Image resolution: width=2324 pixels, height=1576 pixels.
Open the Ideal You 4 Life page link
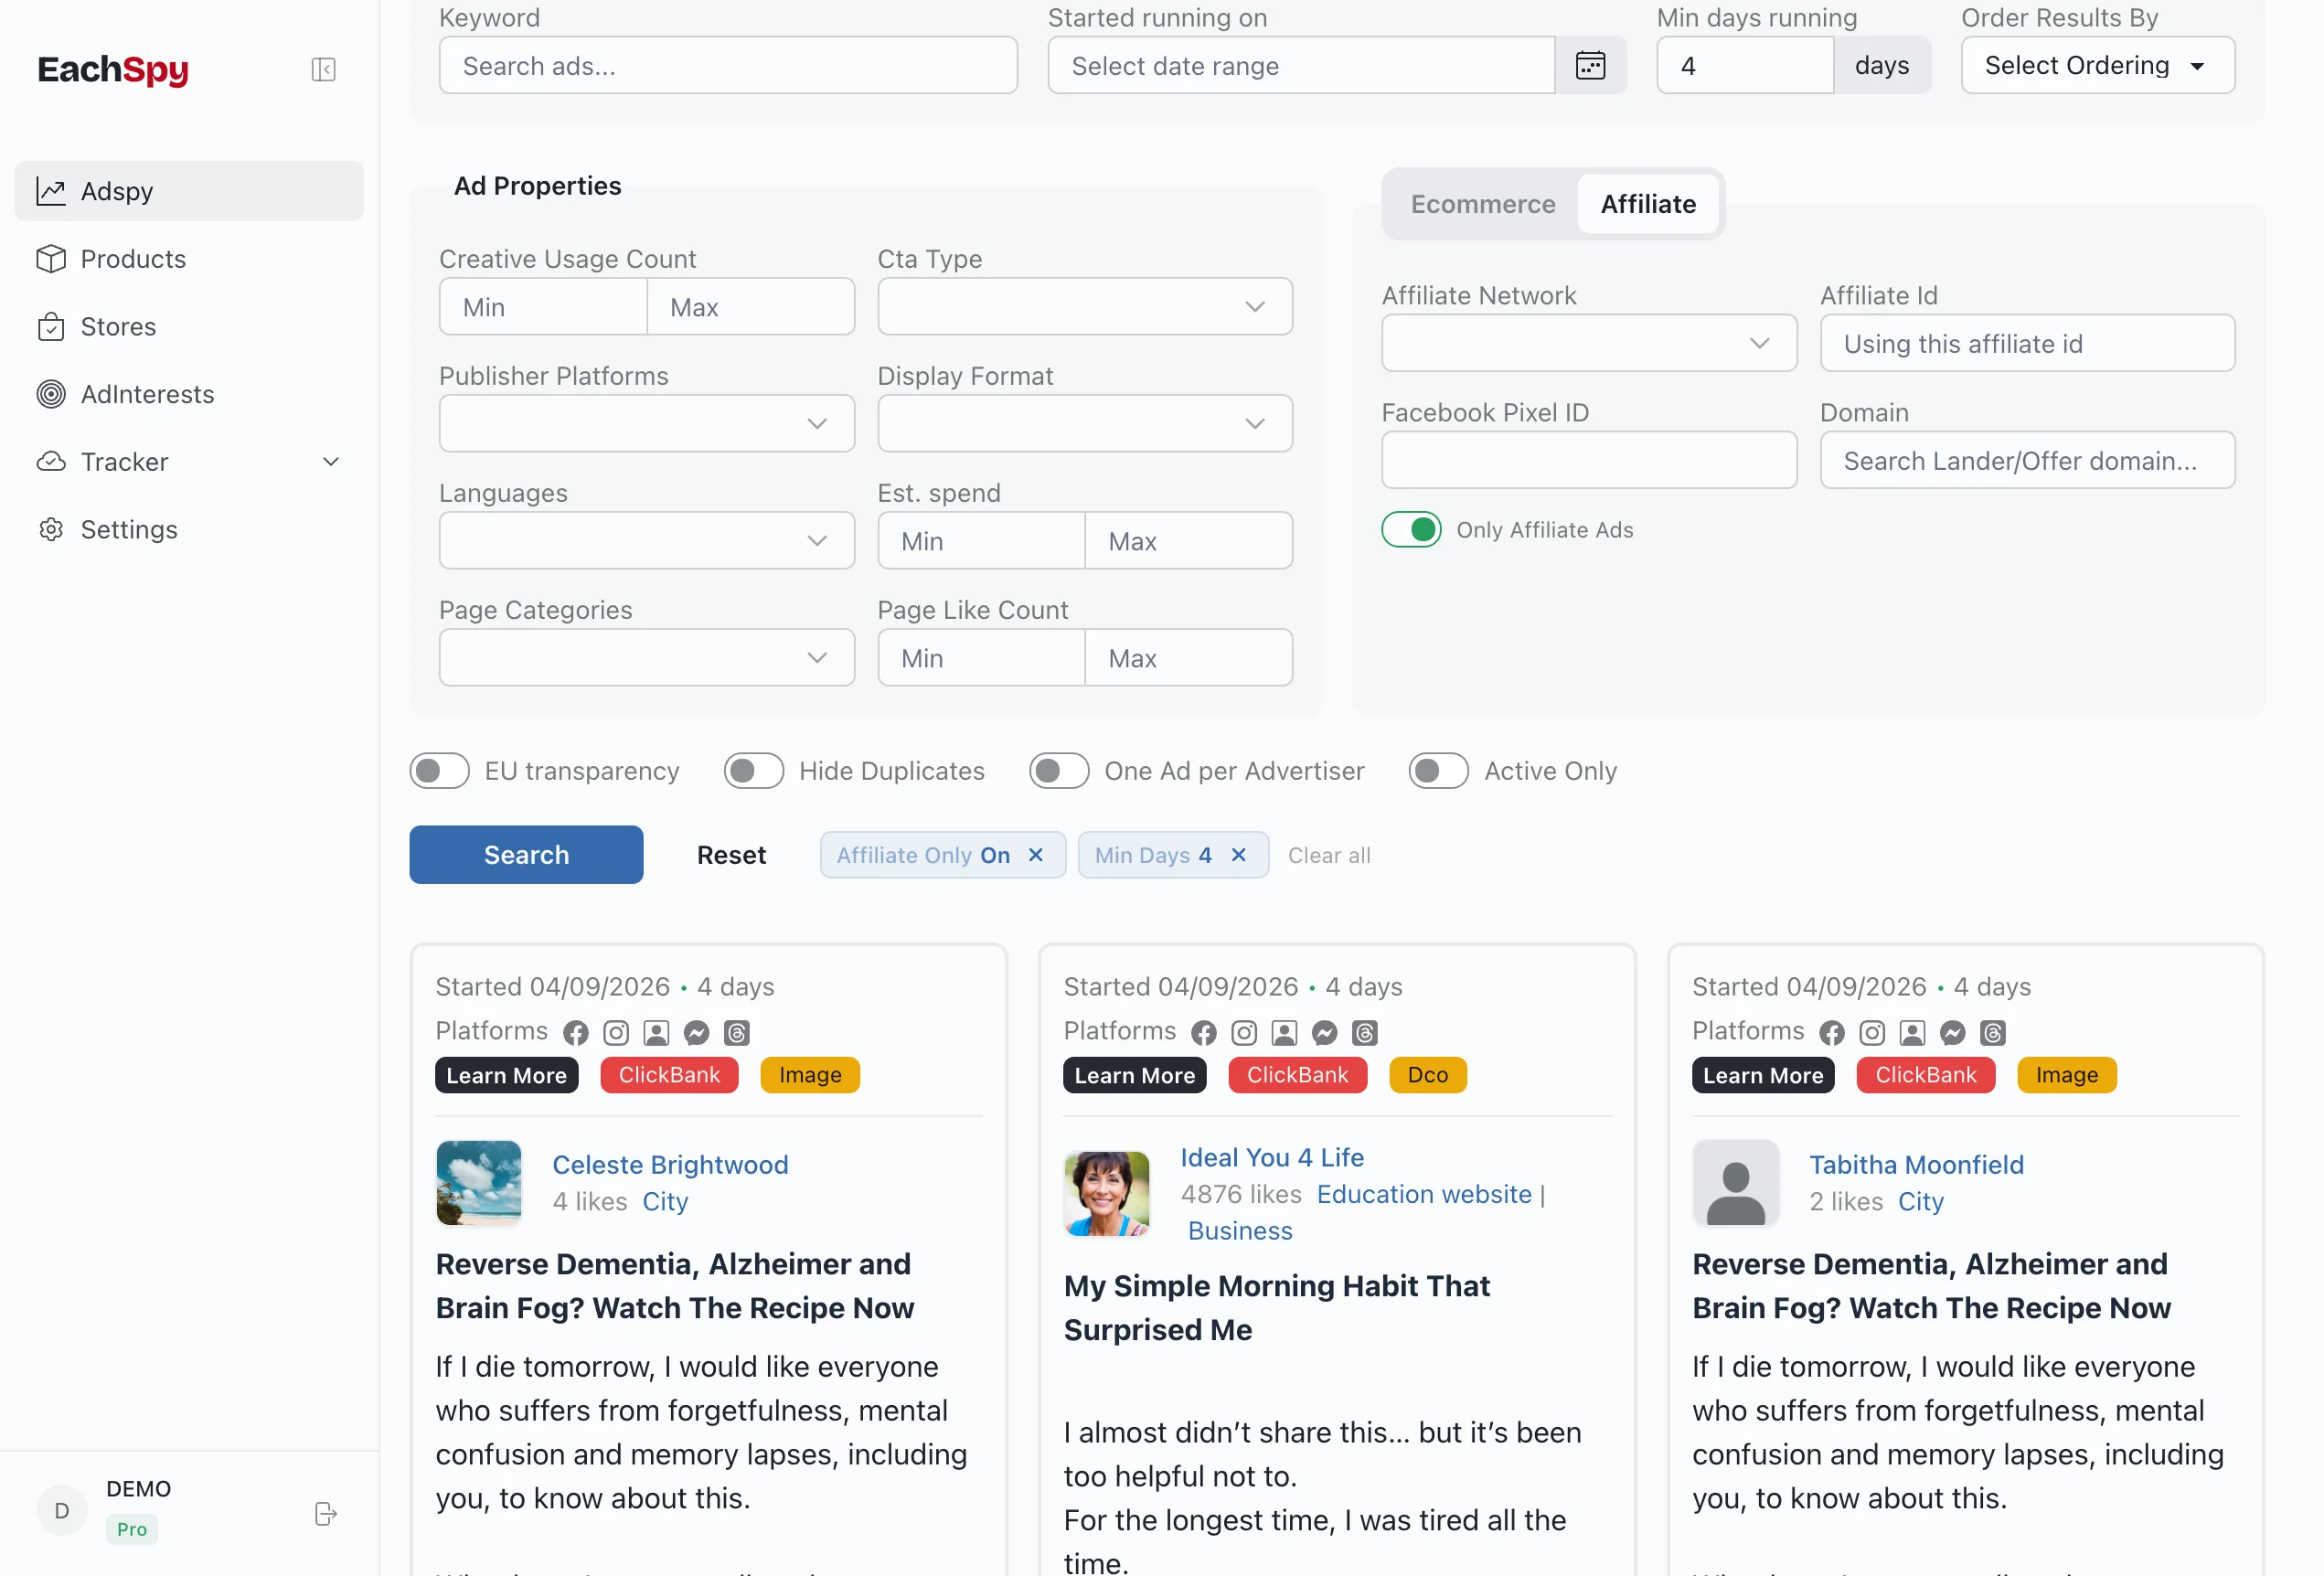pos(1271,1157)
